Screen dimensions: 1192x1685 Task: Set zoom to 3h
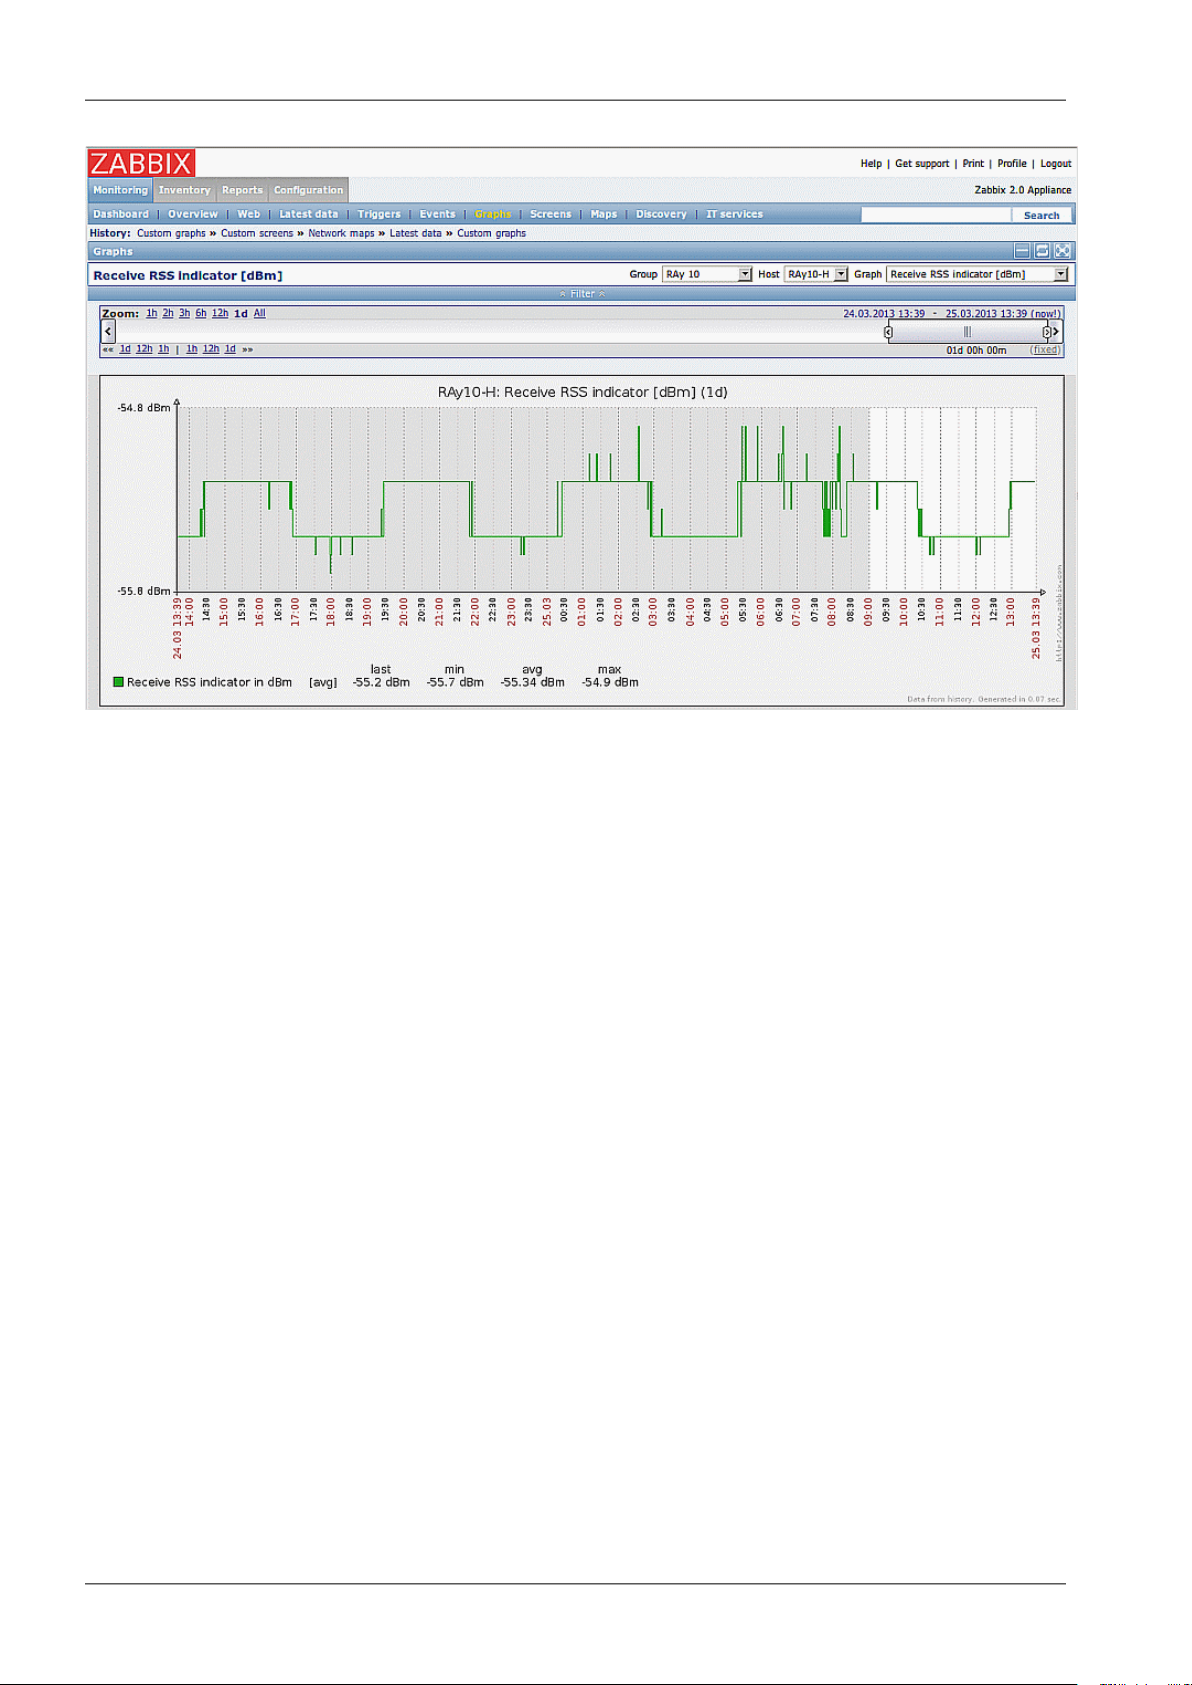tap(184, 313)
